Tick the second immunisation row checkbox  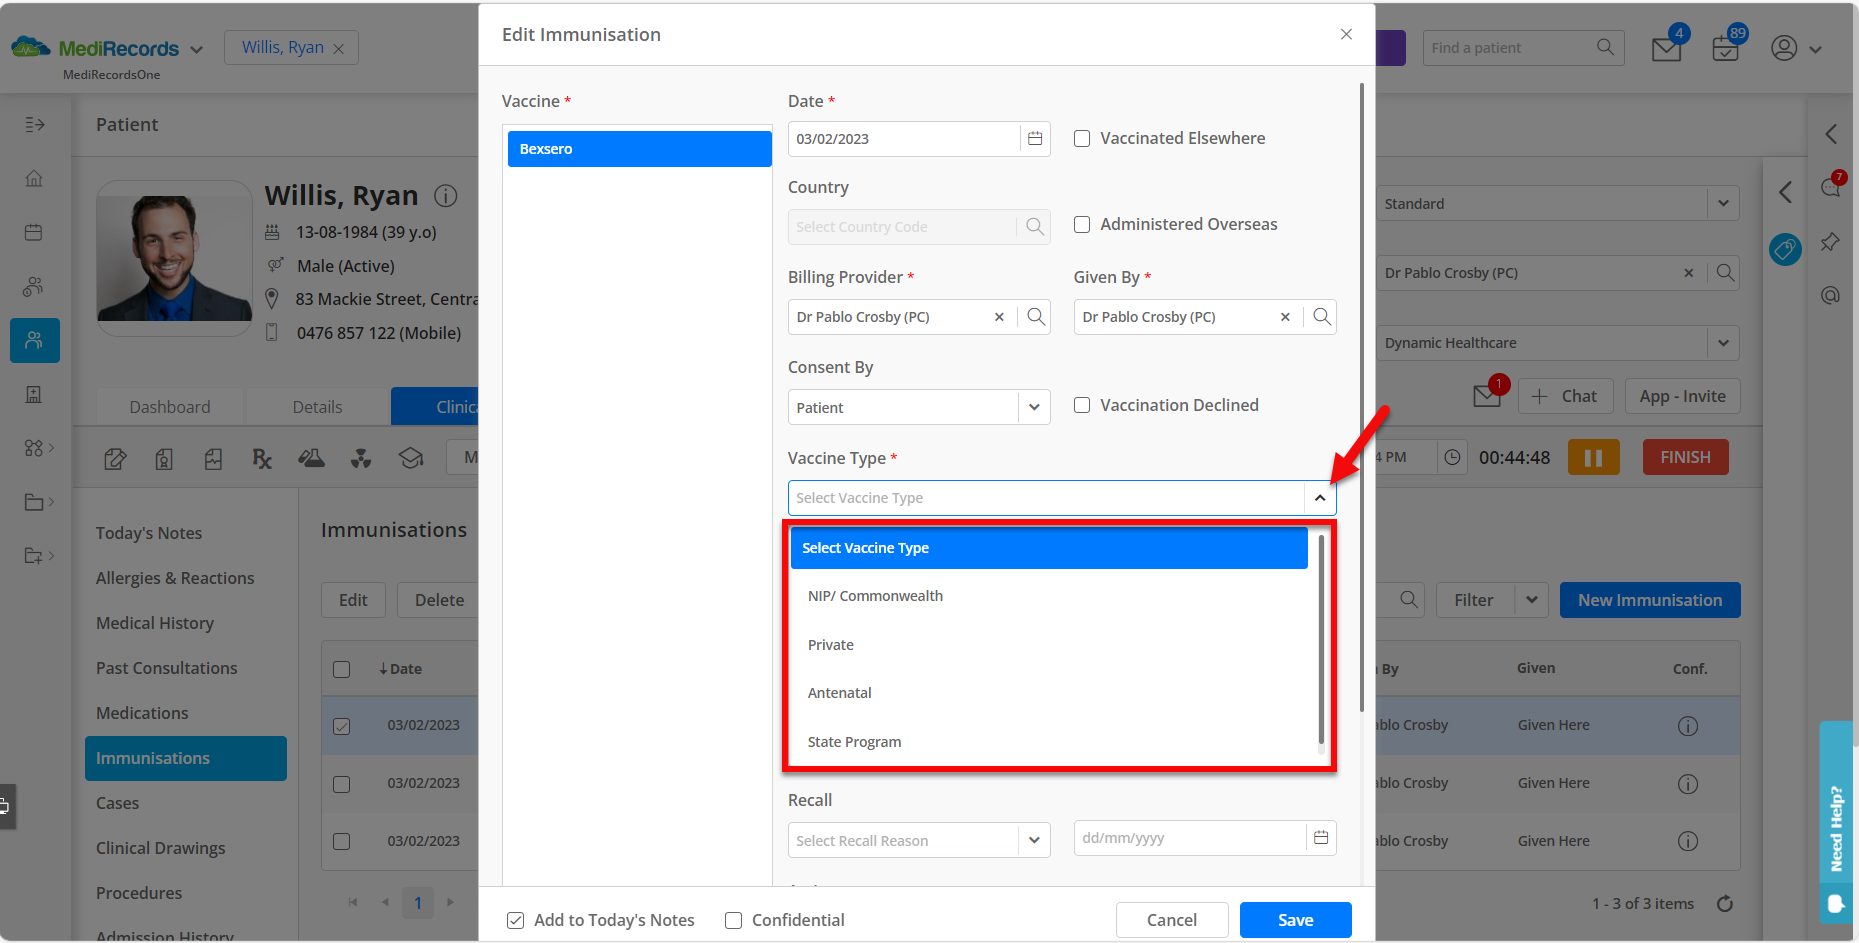coord(342,784)
